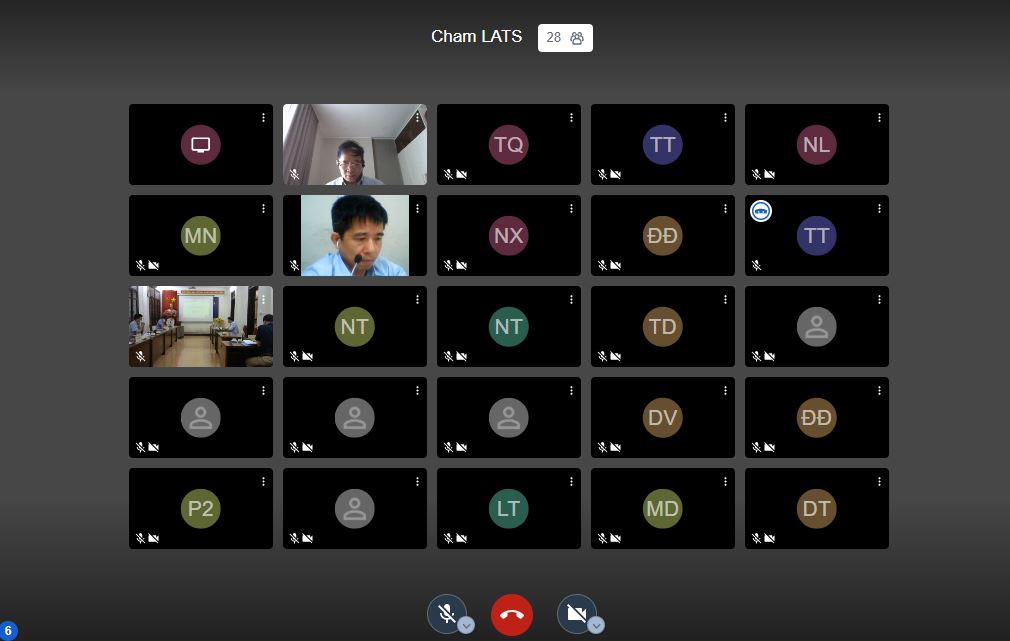Click the screen share presentation avatar tile
The width and height of the screenshot is (1010, 641).
(201, 145)
